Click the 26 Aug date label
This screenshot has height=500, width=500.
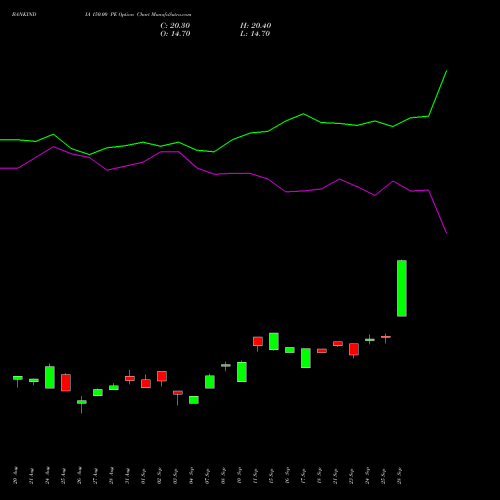pos(79,475)
